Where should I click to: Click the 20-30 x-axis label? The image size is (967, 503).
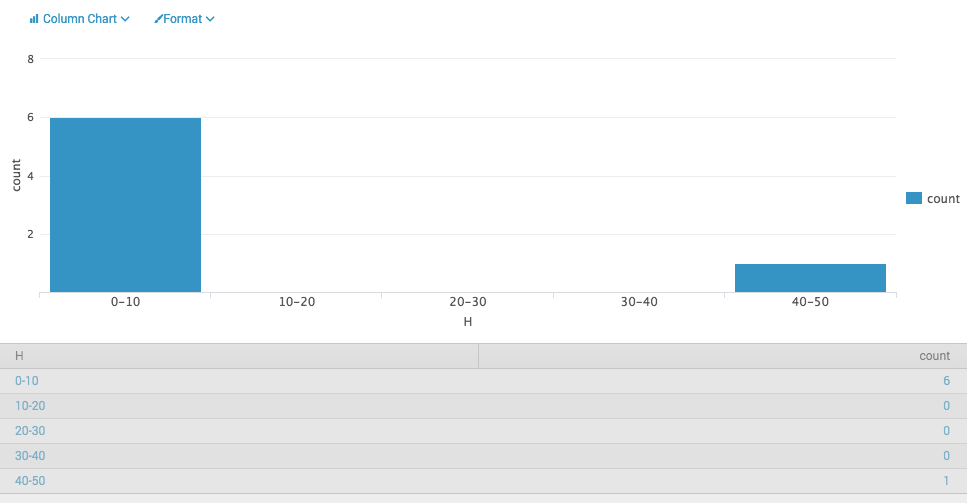(467, 302)
